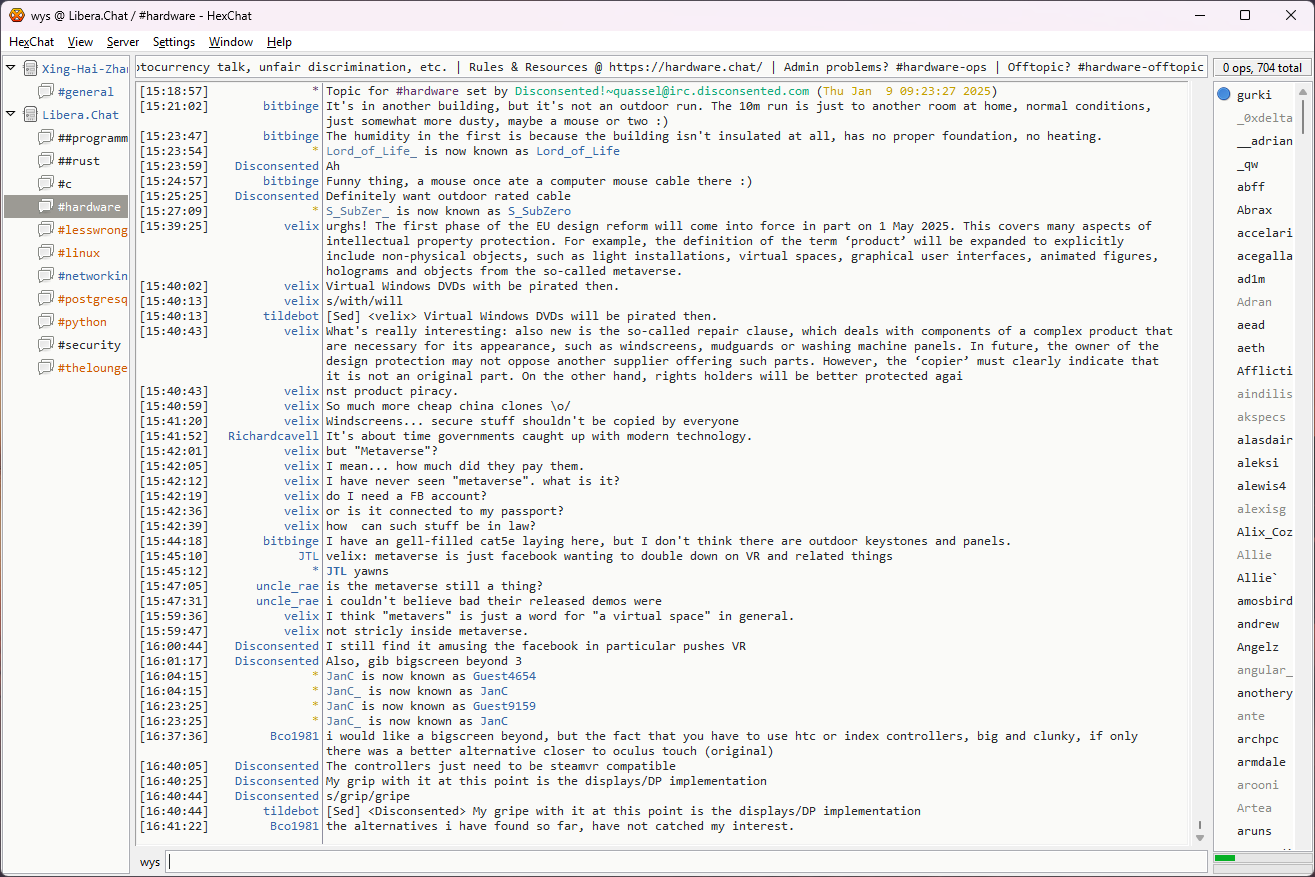Image resolution: width=1315 pixels, height=877 pixels.
Task: Click the lag meter progress bar
Action: pyautogui.click(x=1260, y=858)
